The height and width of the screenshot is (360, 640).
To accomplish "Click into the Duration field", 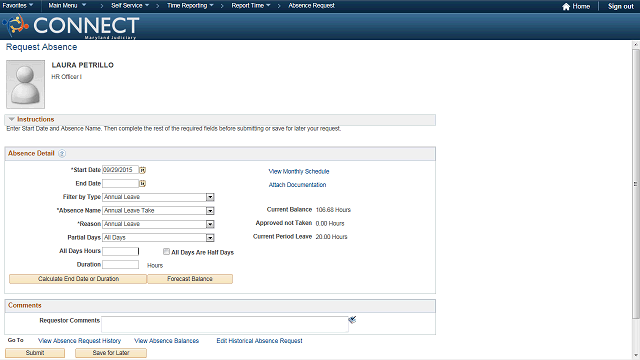I will click(120, 265).
